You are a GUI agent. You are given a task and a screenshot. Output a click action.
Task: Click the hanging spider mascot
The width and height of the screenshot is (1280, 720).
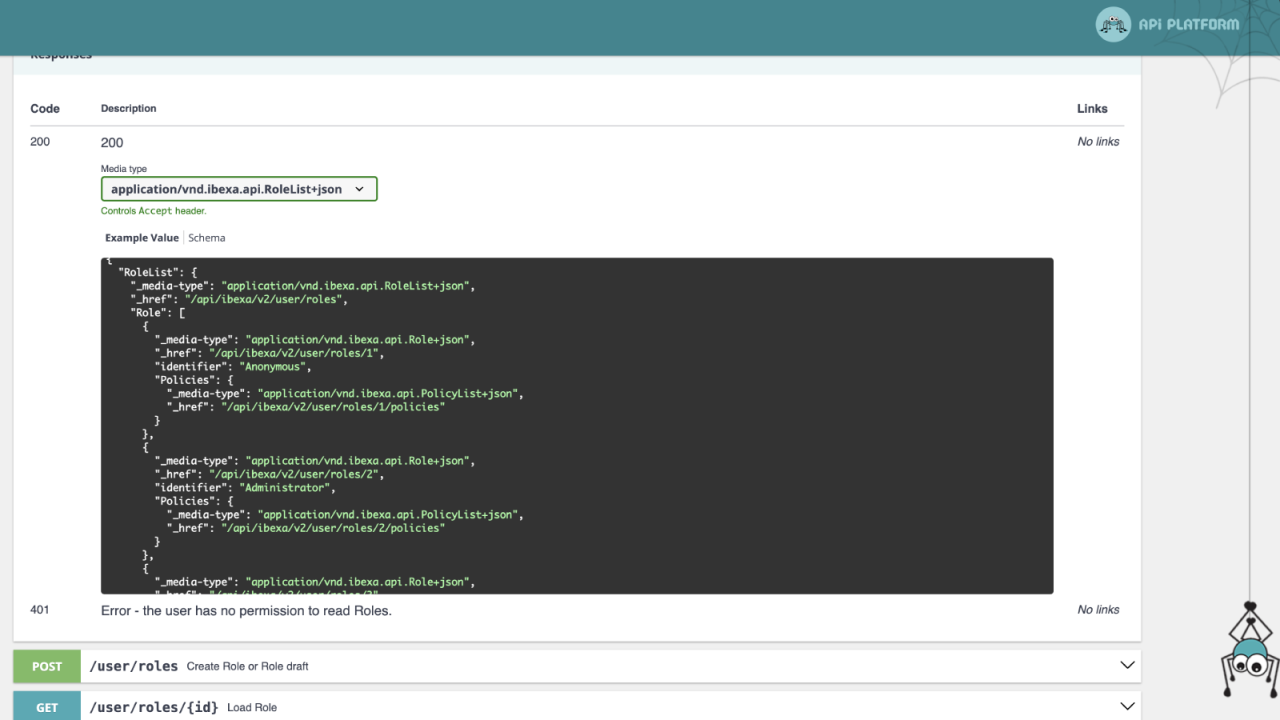[x=1249, y=653]
